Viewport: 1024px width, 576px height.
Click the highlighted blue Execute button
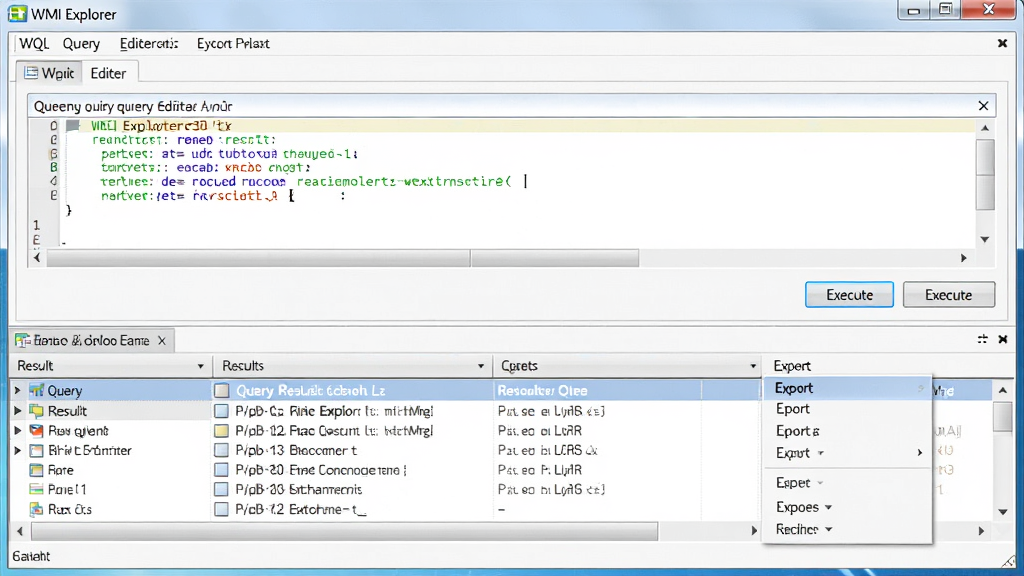(x=849, y=295)
